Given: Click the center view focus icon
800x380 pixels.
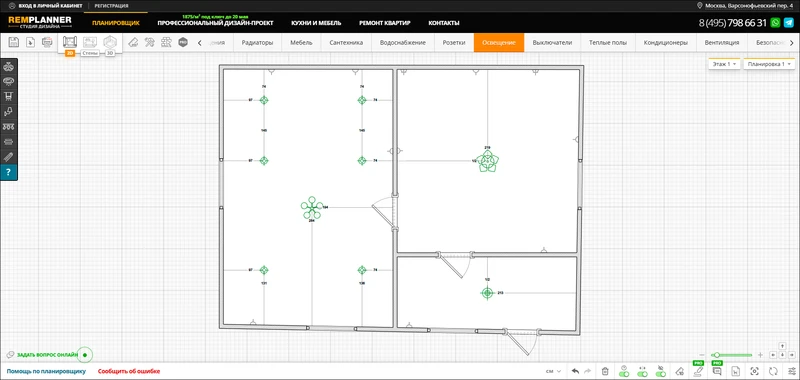Looking at the screenshot, I should [754, 371].
